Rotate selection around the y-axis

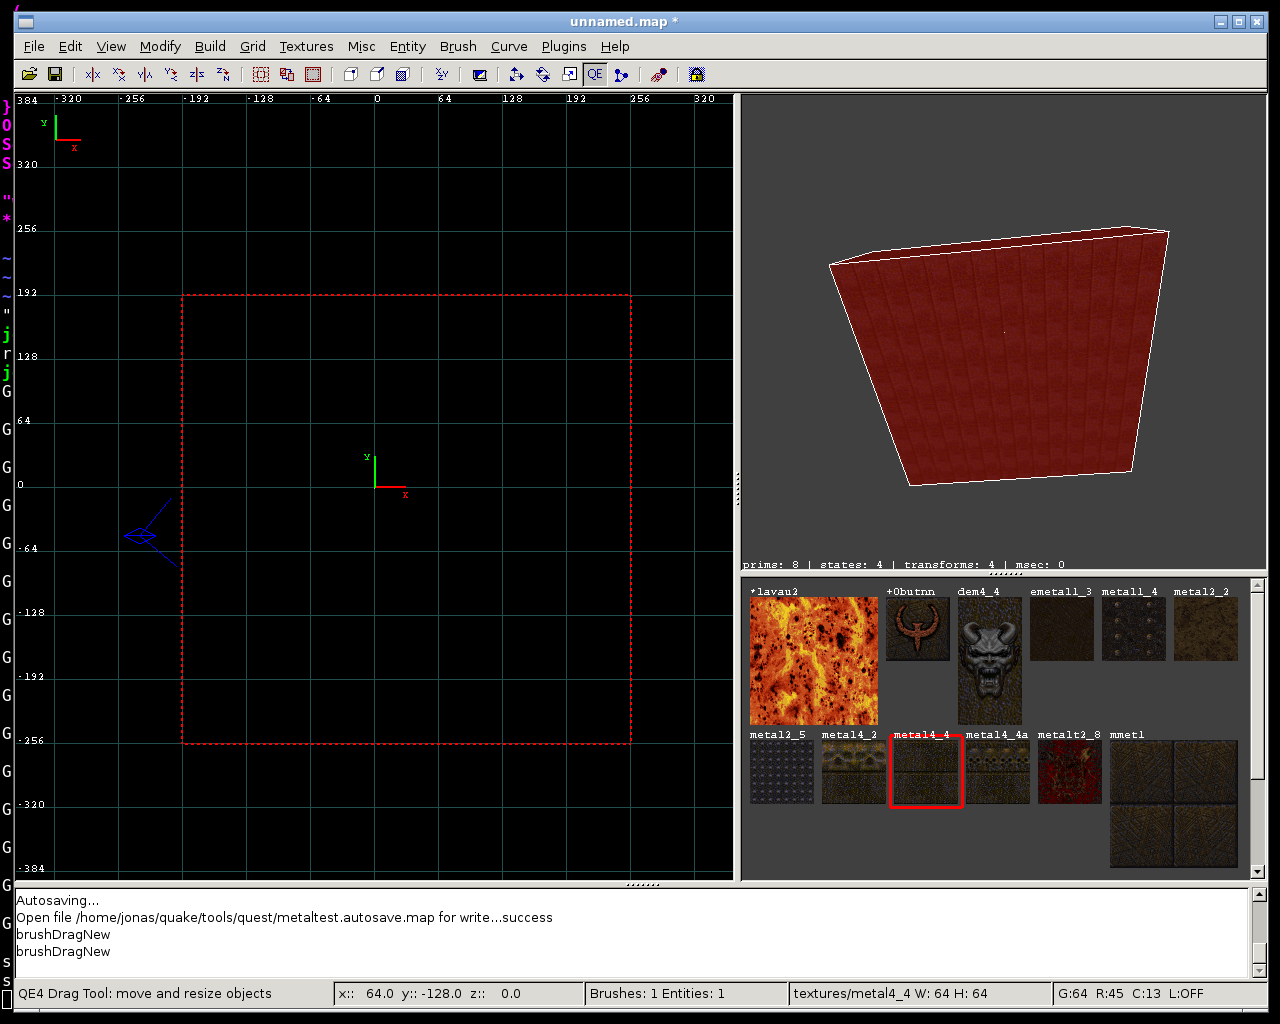point(171,74)
